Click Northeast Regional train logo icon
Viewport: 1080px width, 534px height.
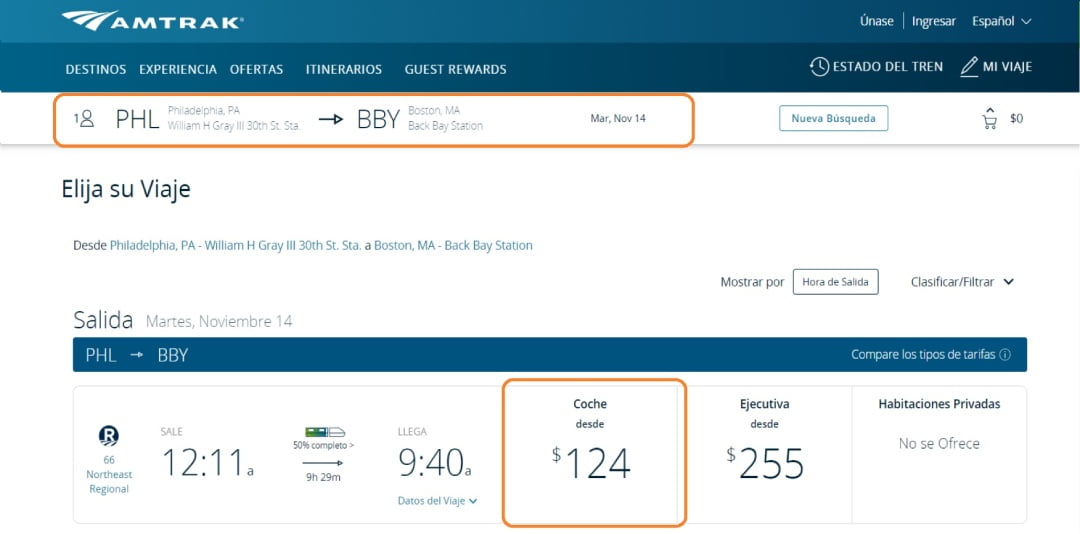108,435
